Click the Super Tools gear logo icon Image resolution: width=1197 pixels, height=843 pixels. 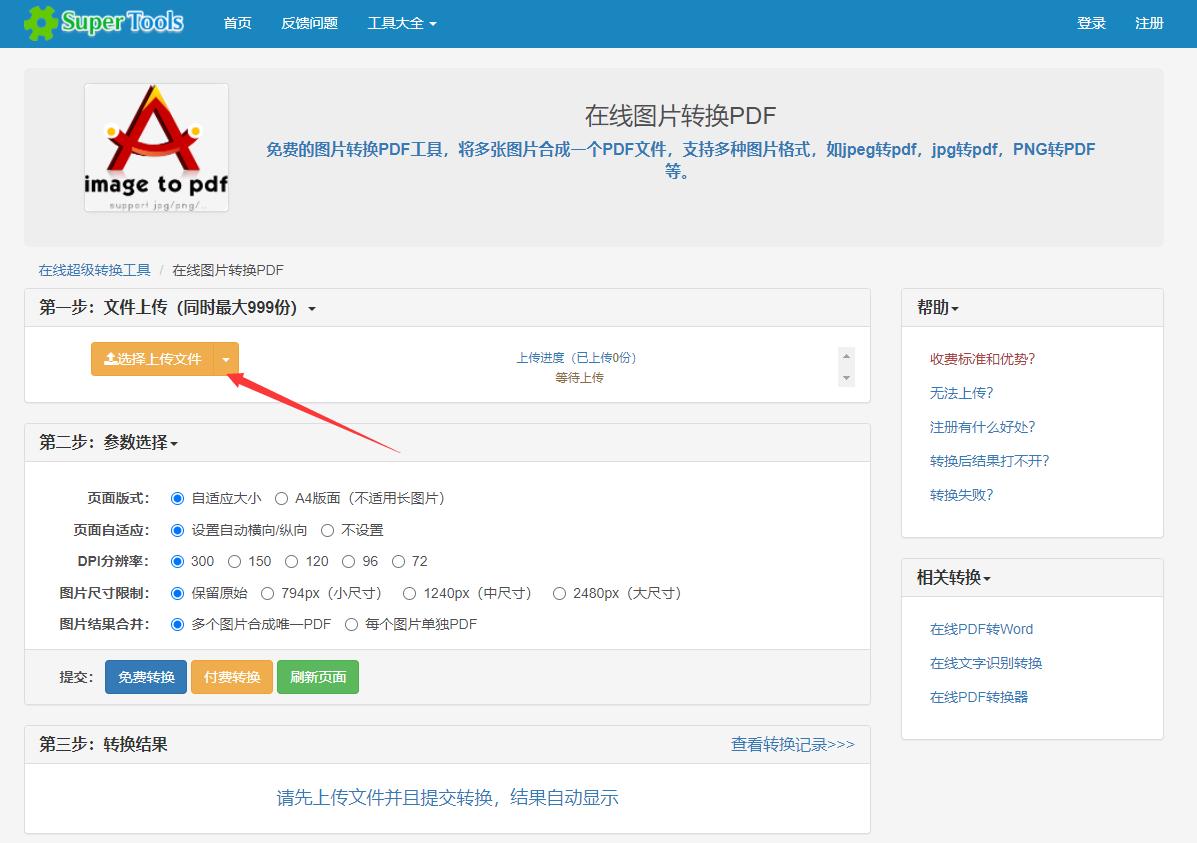tap(41, 22)
